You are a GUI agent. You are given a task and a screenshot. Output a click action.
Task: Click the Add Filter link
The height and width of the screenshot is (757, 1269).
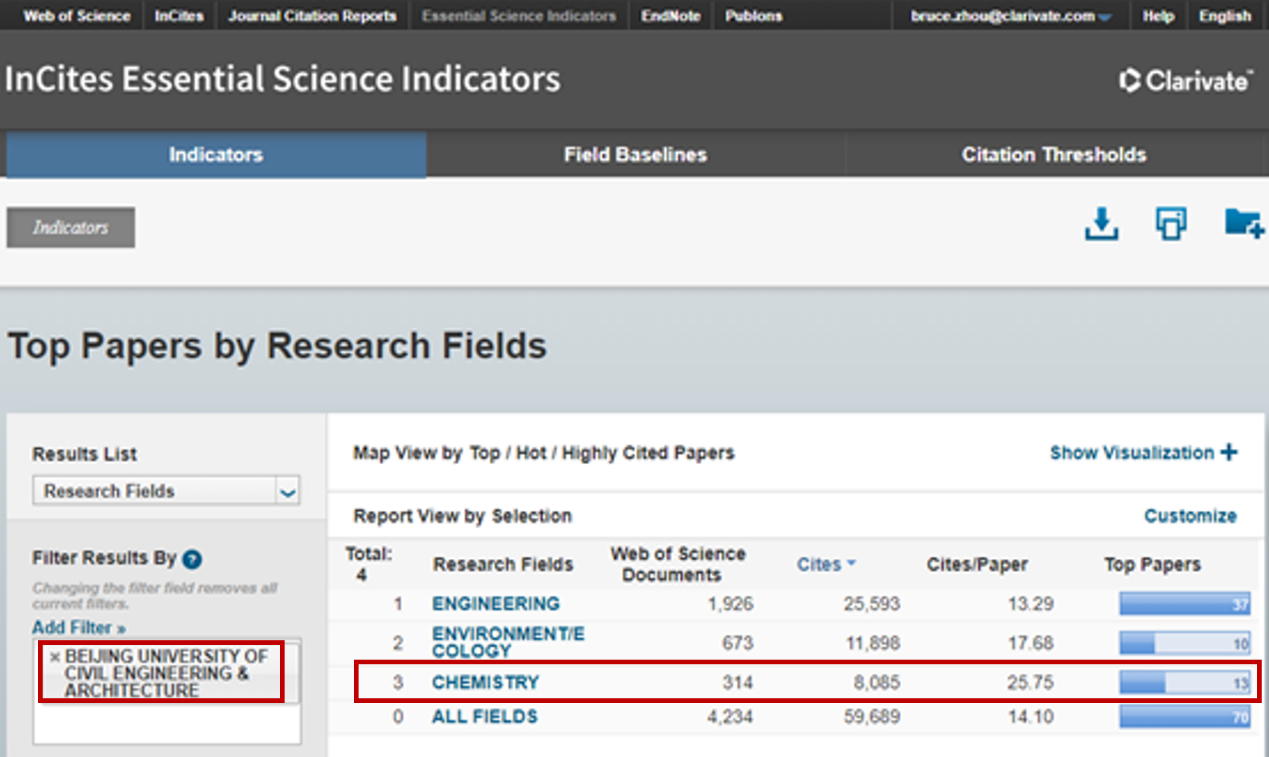click(x=79, y=628)
